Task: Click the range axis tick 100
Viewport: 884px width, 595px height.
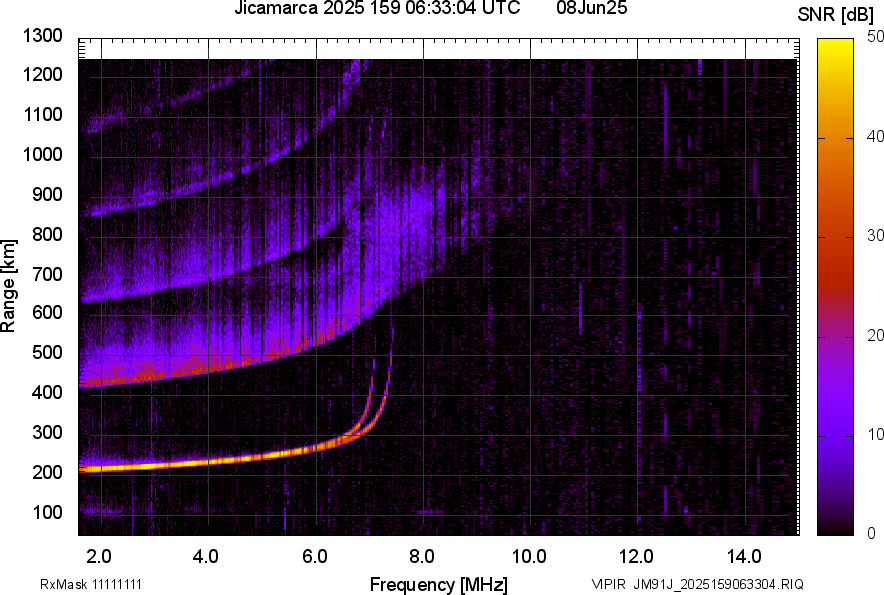Action: (x=47, y=512)
